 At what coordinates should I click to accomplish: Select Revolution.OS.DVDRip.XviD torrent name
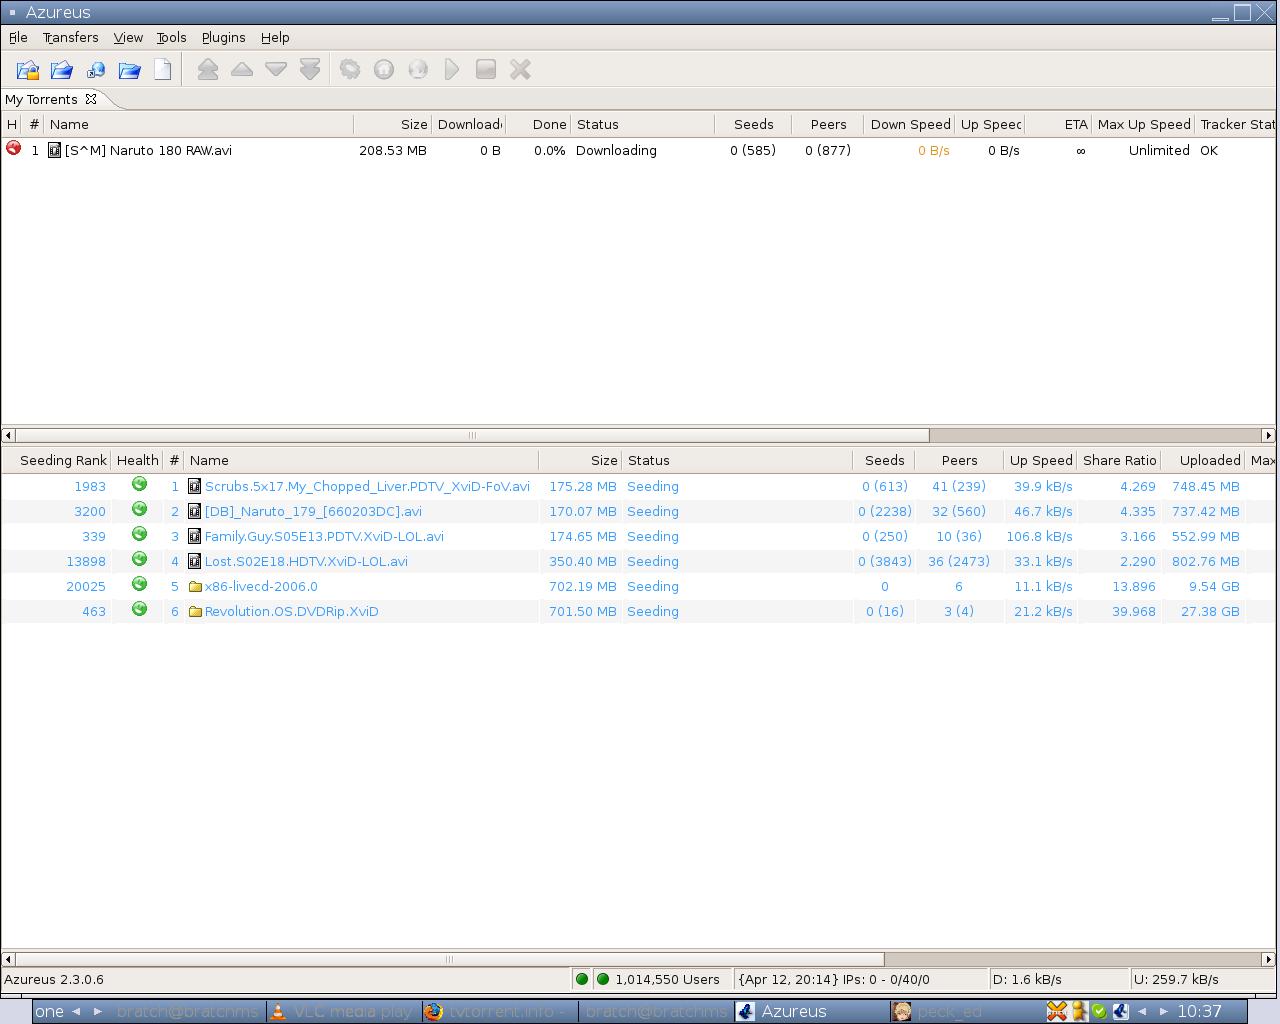coord(291,611)
